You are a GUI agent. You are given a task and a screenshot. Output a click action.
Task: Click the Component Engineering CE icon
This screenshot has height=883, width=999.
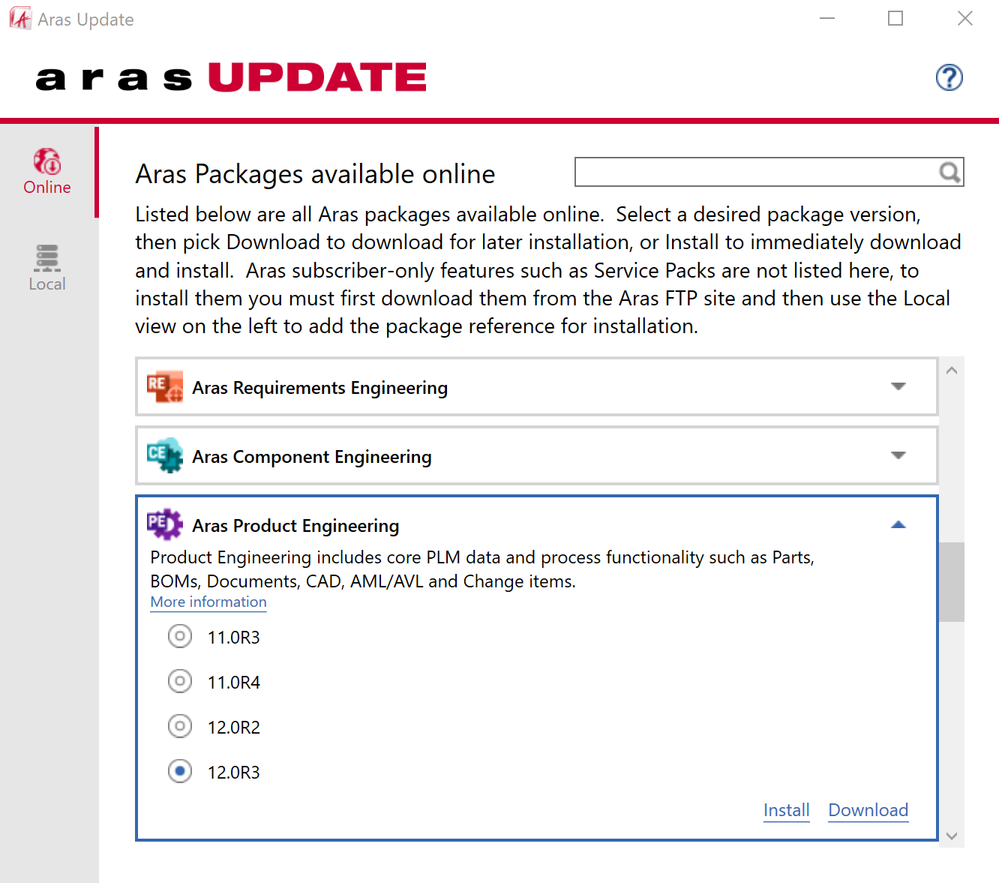[165, 456]
